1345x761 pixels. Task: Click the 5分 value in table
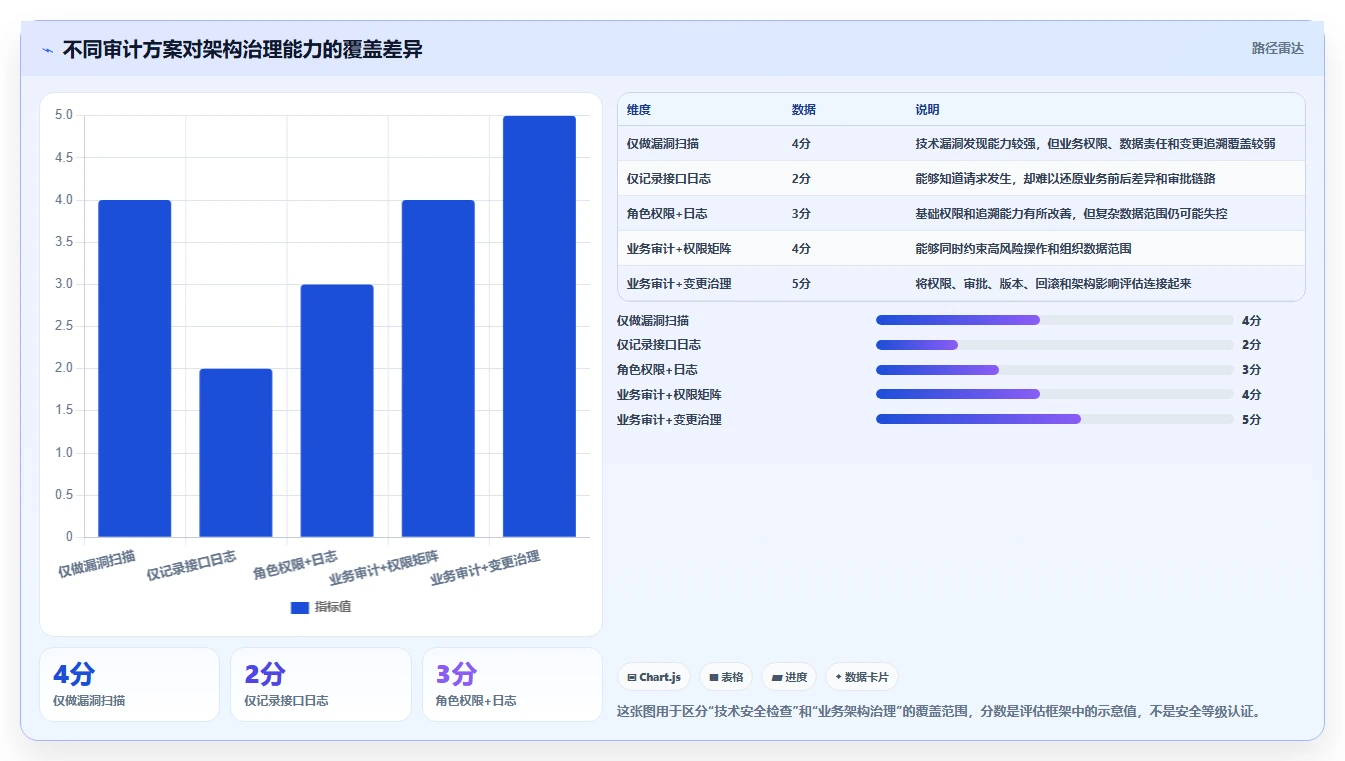tap(801, 283)
